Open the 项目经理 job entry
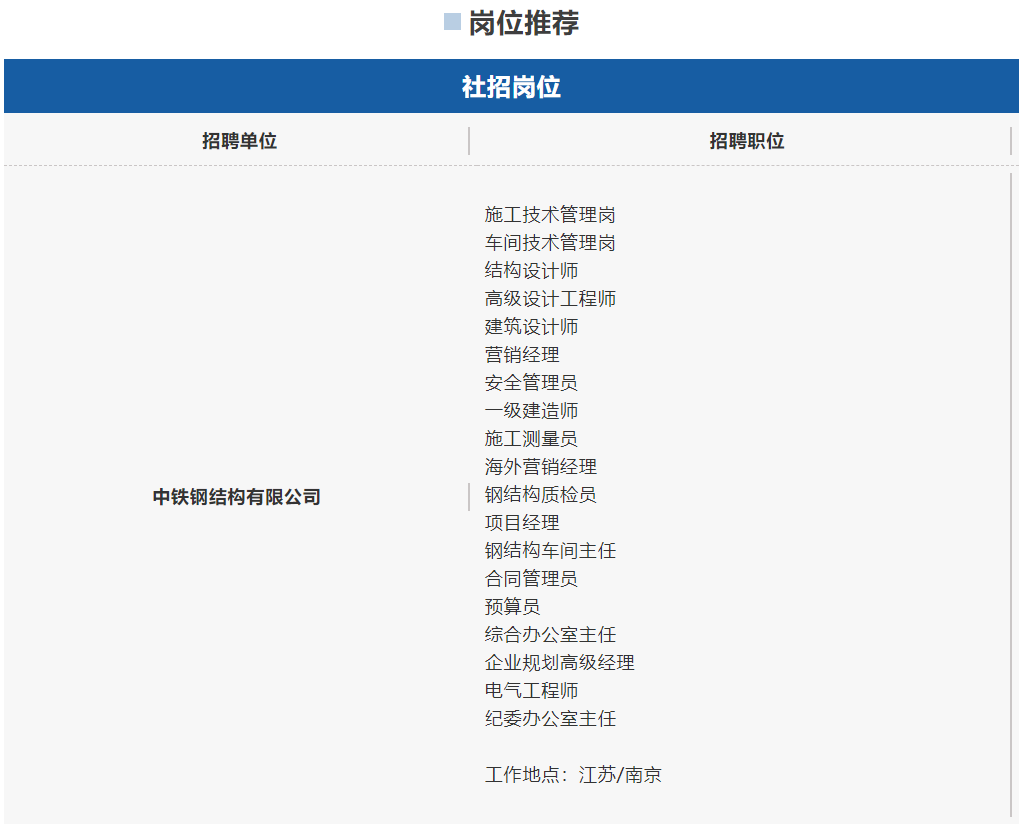This screenshot has width=1019, height=824. tap(522, 522)
